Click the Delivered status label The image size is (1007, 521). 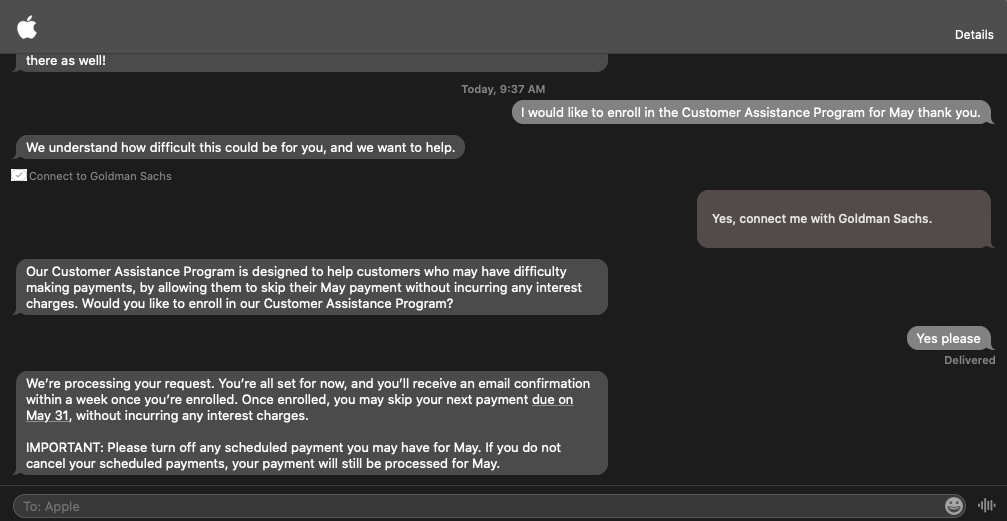coord(970,360)
